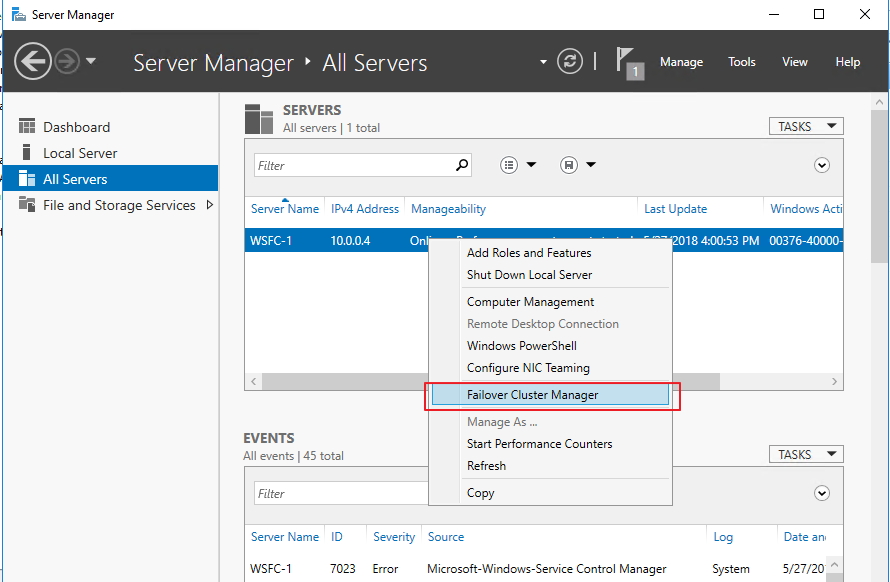Open the notifications flag icon
This screenshot has height=582, width=890.
pyautogui.click(x=627, y=60)
